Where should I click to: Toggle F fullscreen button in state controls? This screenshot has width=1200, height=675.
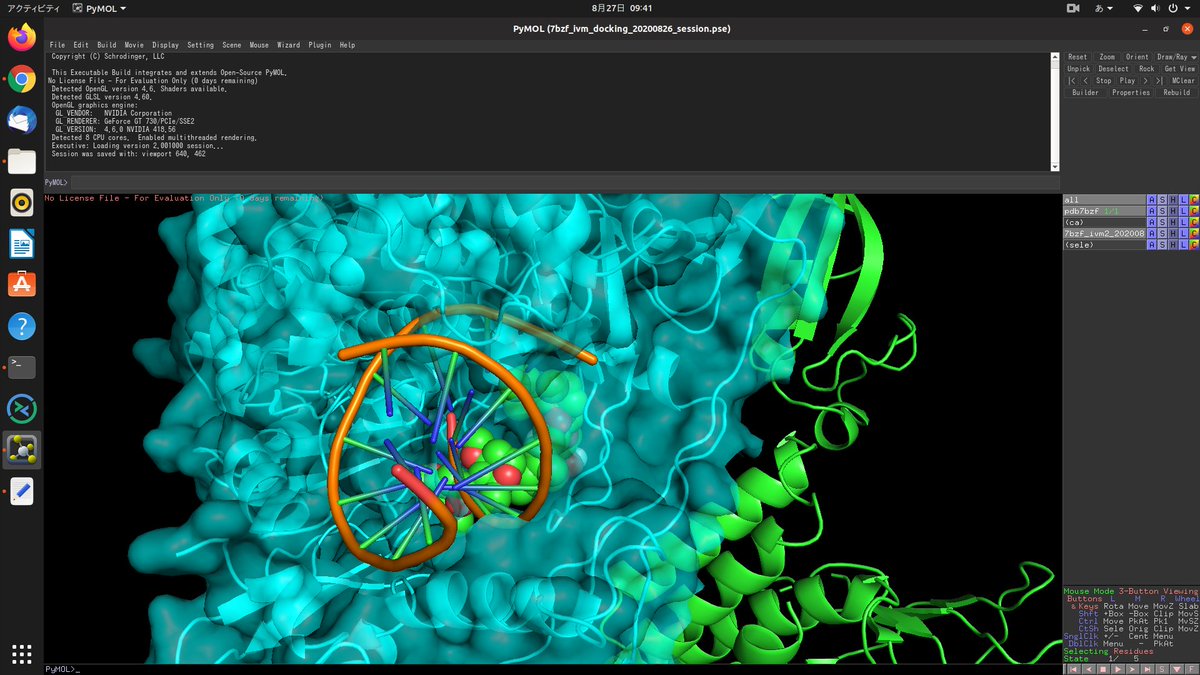pos(1192,668)
